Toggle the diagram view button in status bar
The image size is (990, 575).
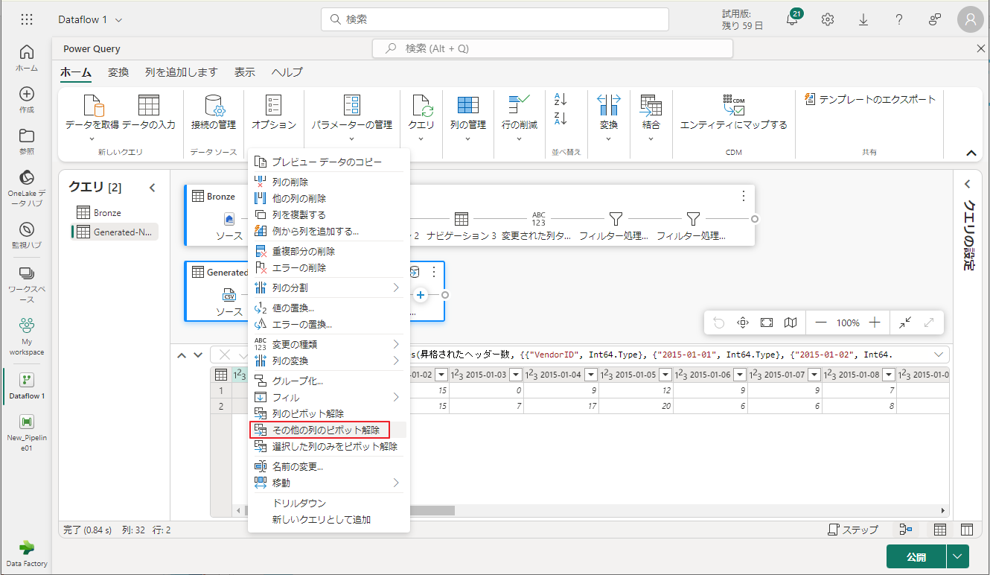[906, 530]
